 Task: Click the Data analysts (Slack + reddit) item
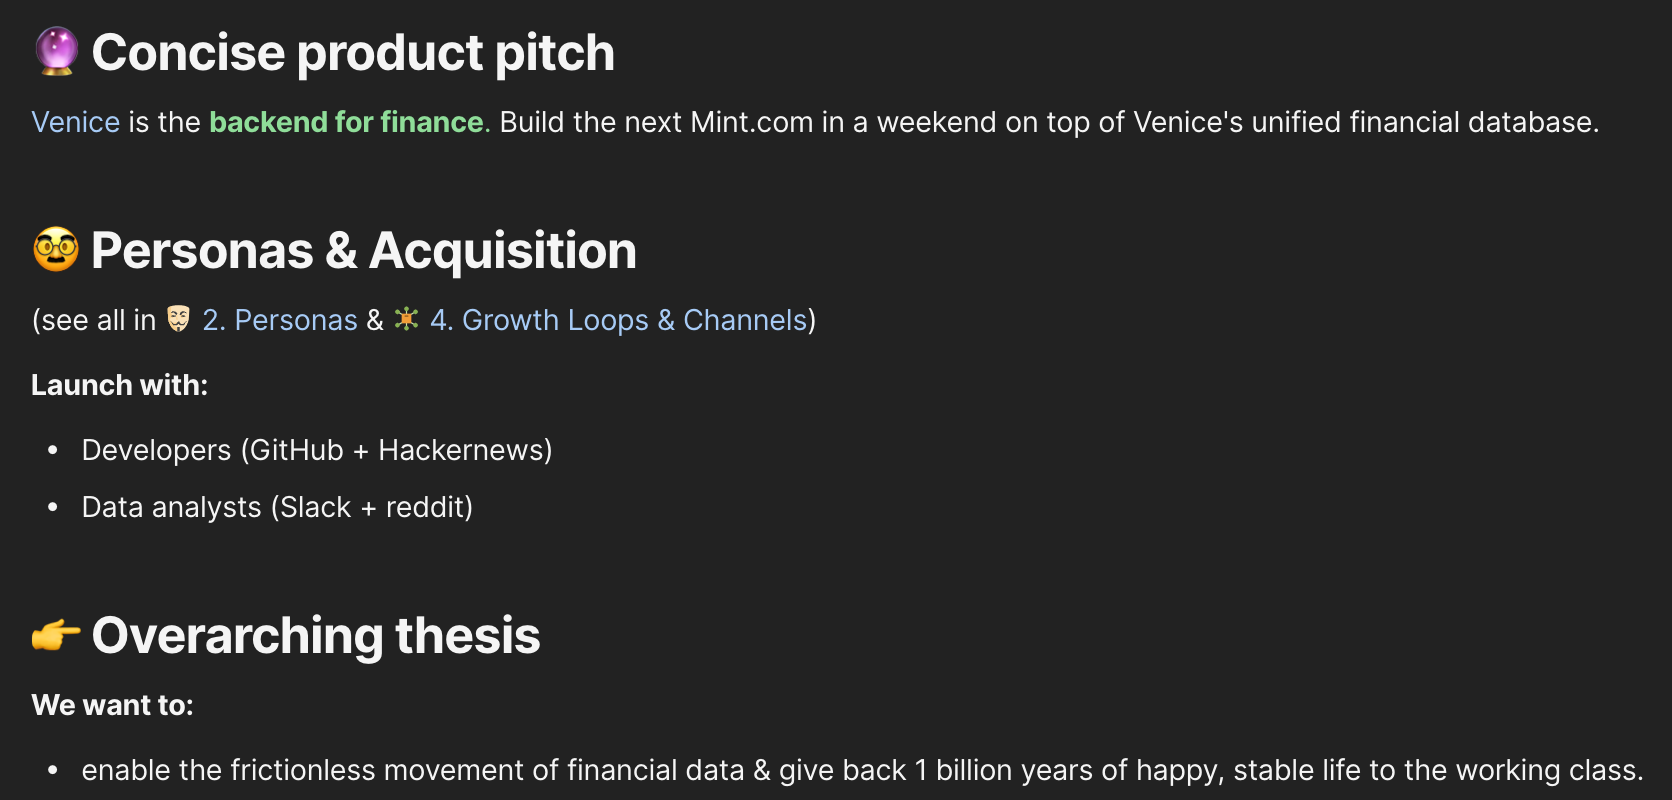(277, 507)
